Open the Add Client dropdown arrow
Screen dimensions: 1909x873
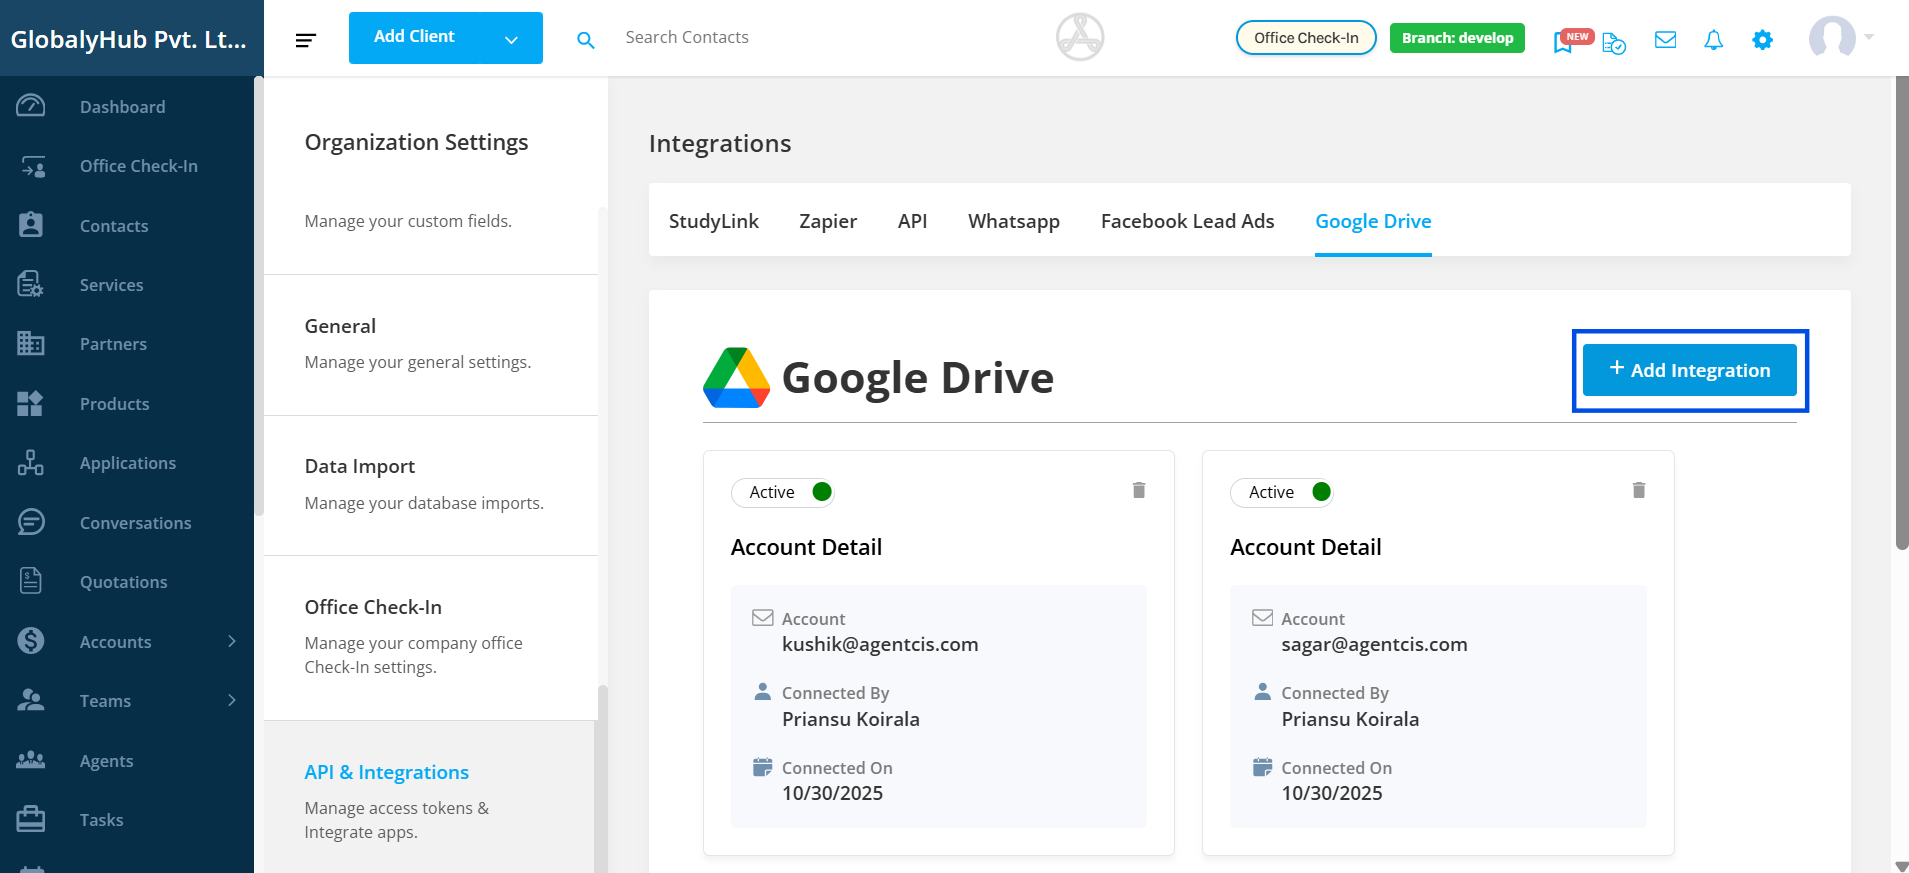click(511, 40)
